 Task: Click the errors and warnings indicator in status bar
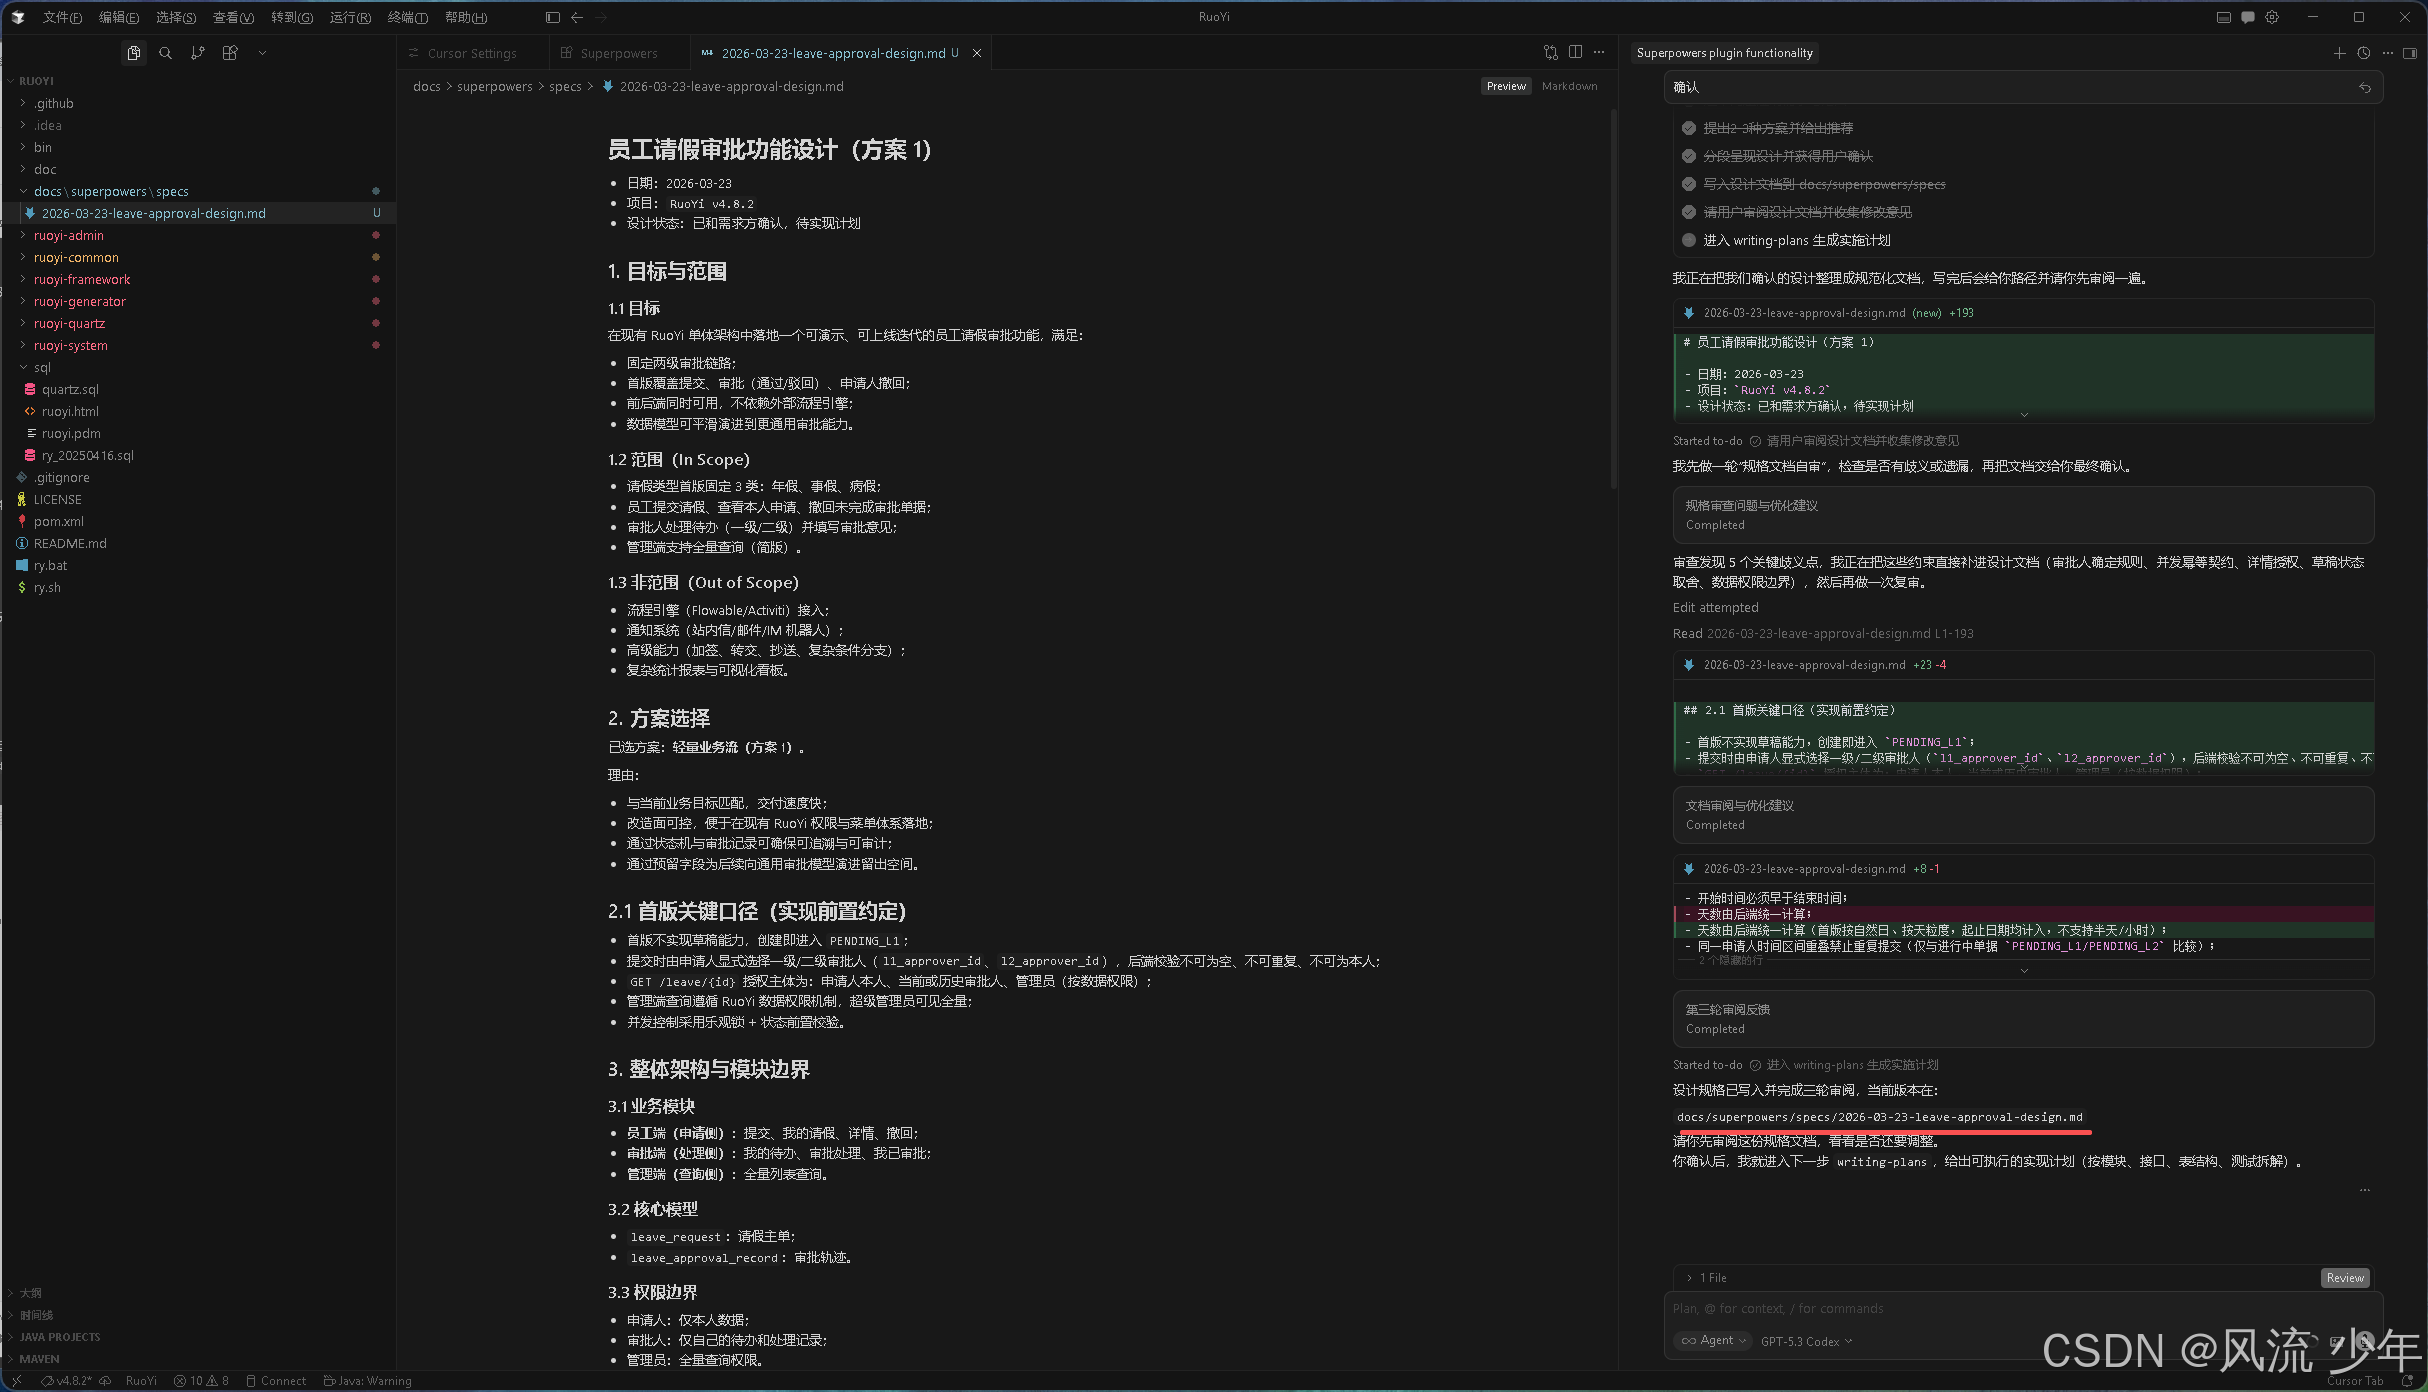tap(201, 1380)
